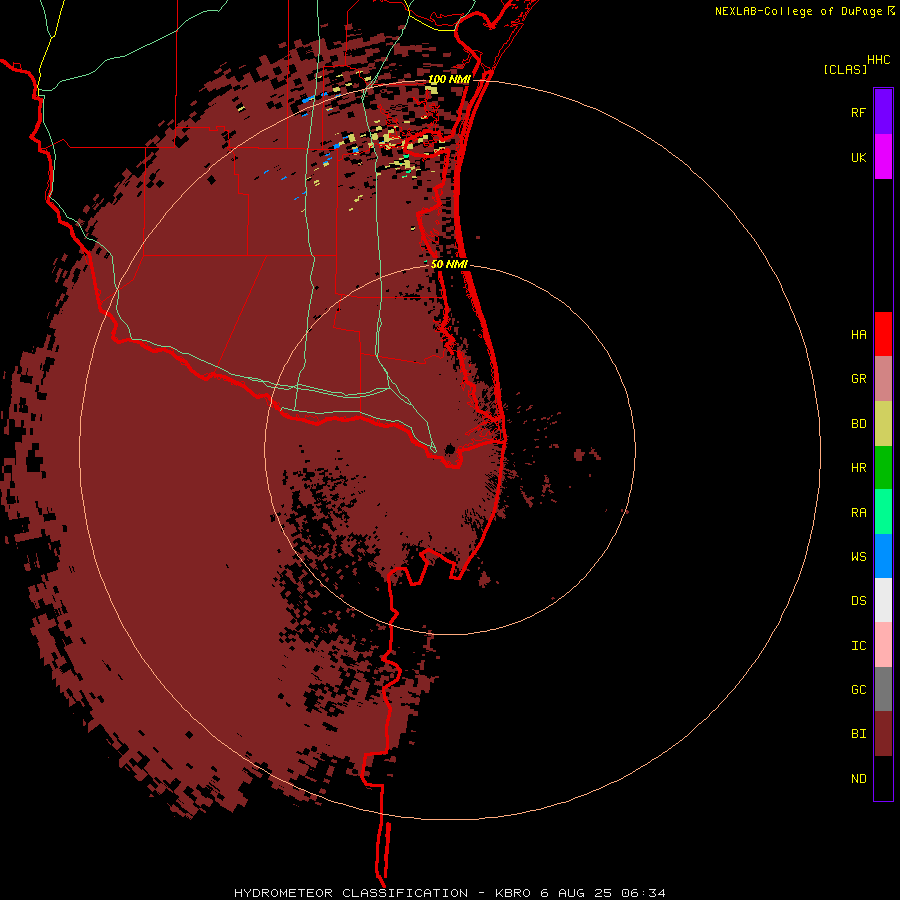Image resolution: width=900 pixels, height=900 pixels.
Task: Click the 'RA' legend label
Action: point(858,512)
